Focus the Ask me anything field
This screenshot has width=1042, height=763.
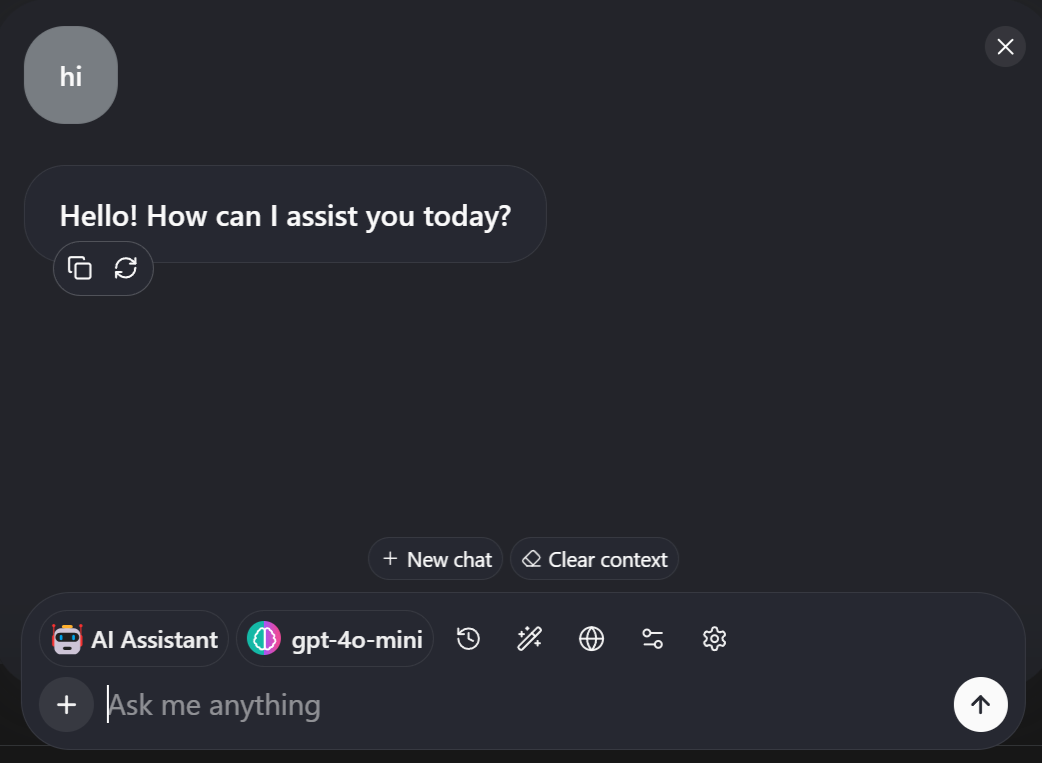click(525, 705)
